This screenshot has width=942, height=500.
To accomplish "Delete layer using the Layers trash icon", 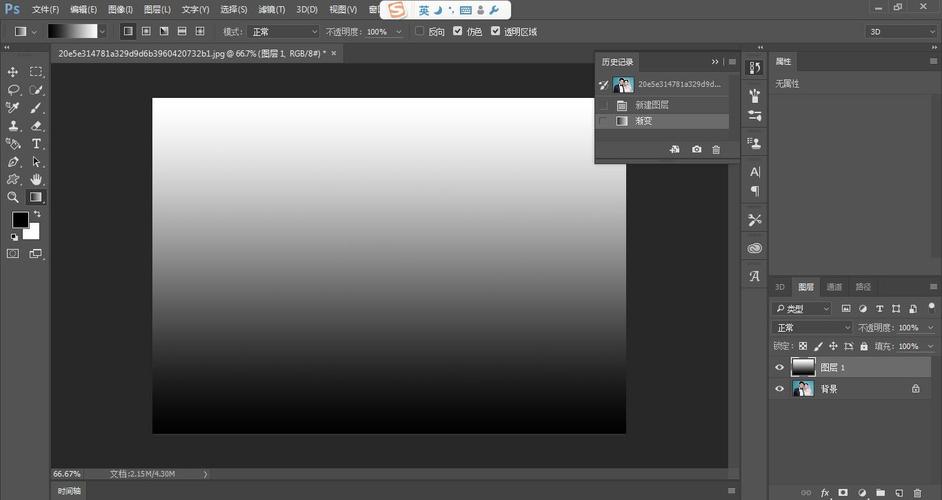I will tap(917, 493).
